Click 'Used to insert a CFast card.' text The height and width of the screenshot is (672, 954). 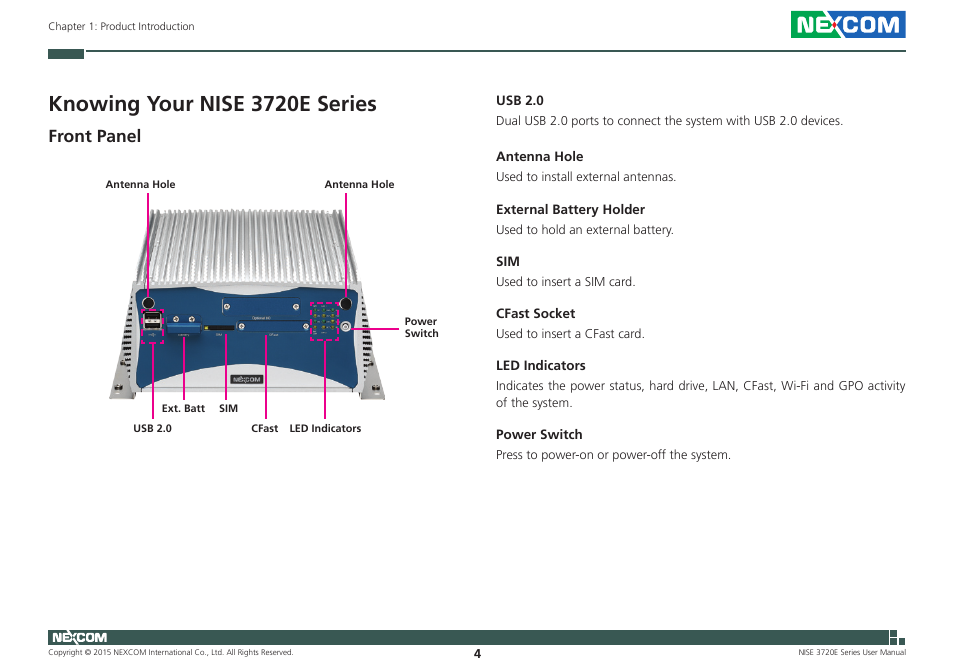pos(570,333)
